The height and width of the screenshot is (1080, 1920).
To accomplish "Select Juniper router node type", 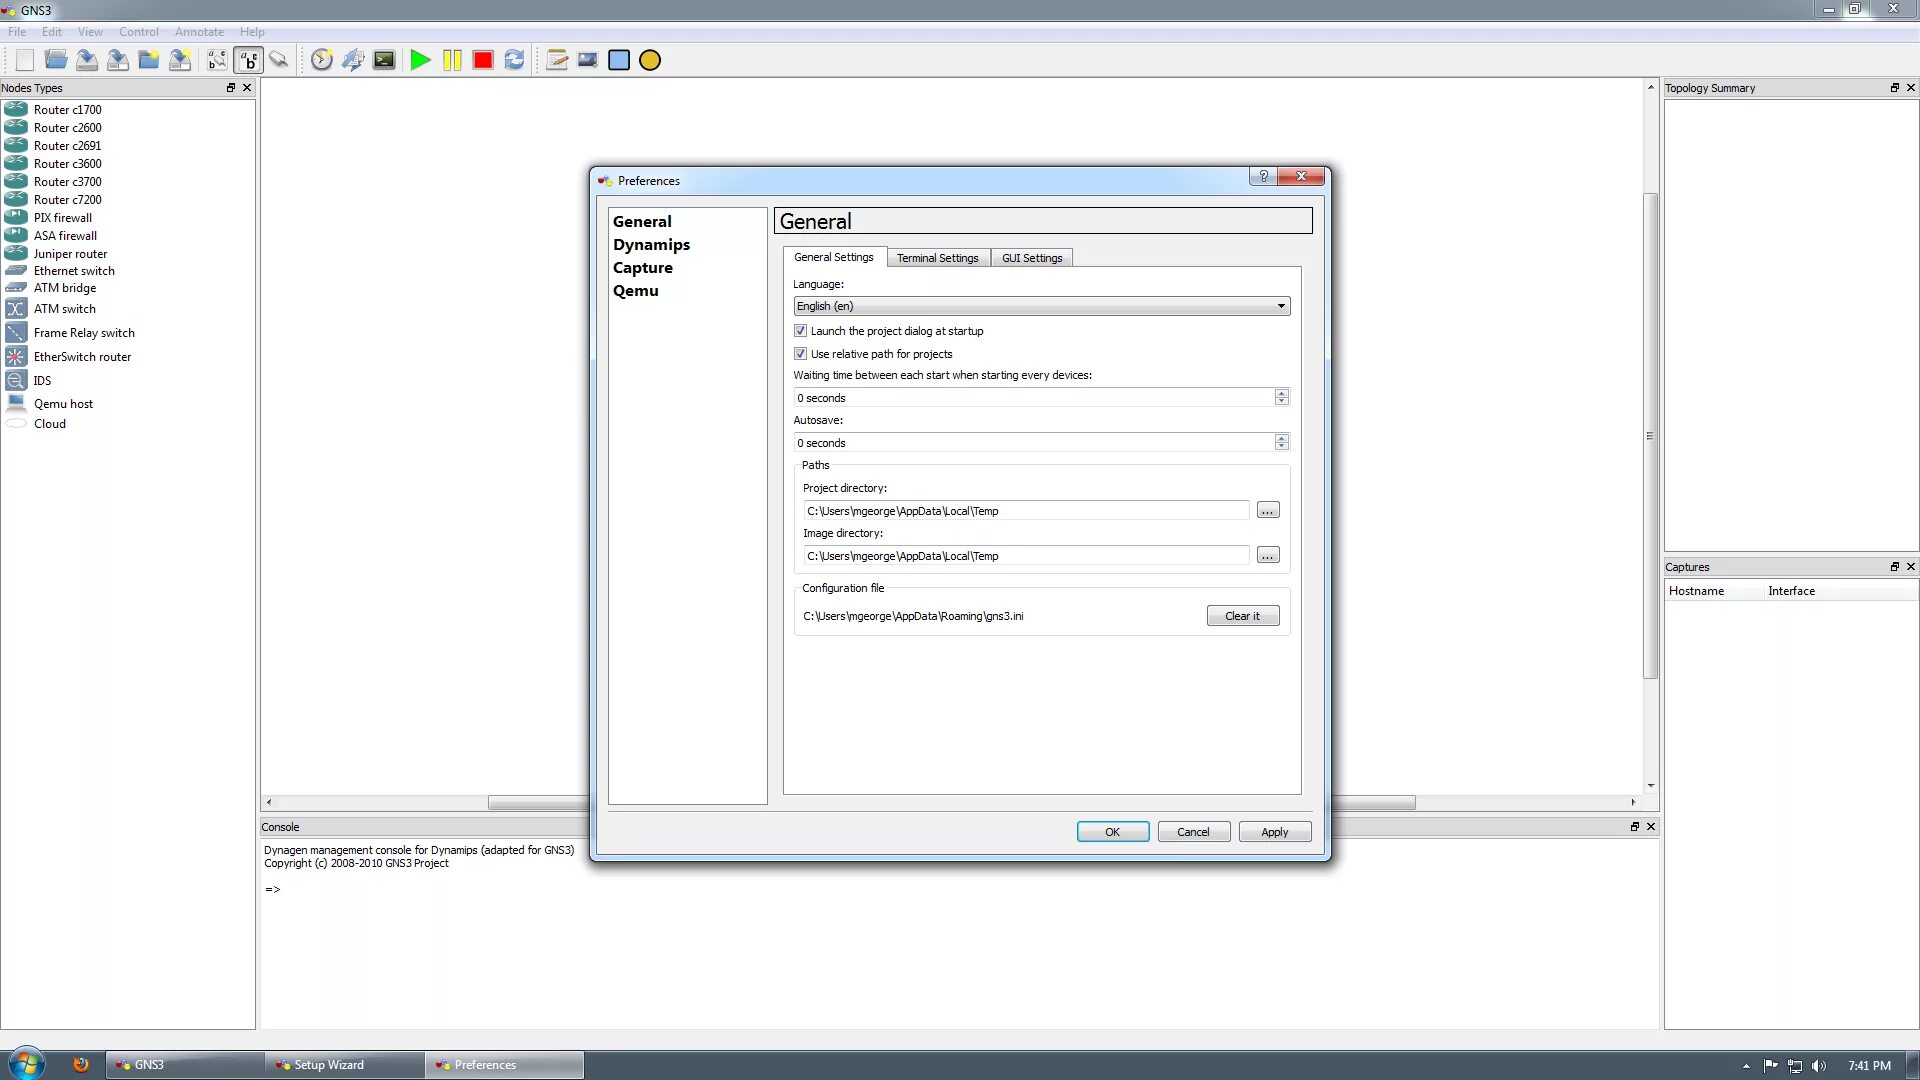I will pyautogui.click(x=70, y=254).
